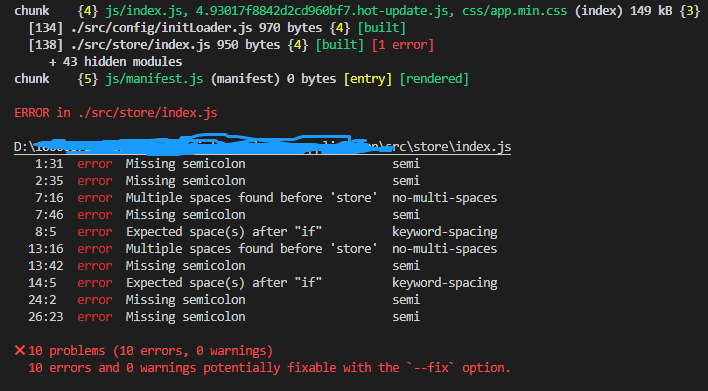Click '10 problems (10 errors, 0 warnings)' summary
This screenshot has width=708, height=391.
tap(150, 351)
